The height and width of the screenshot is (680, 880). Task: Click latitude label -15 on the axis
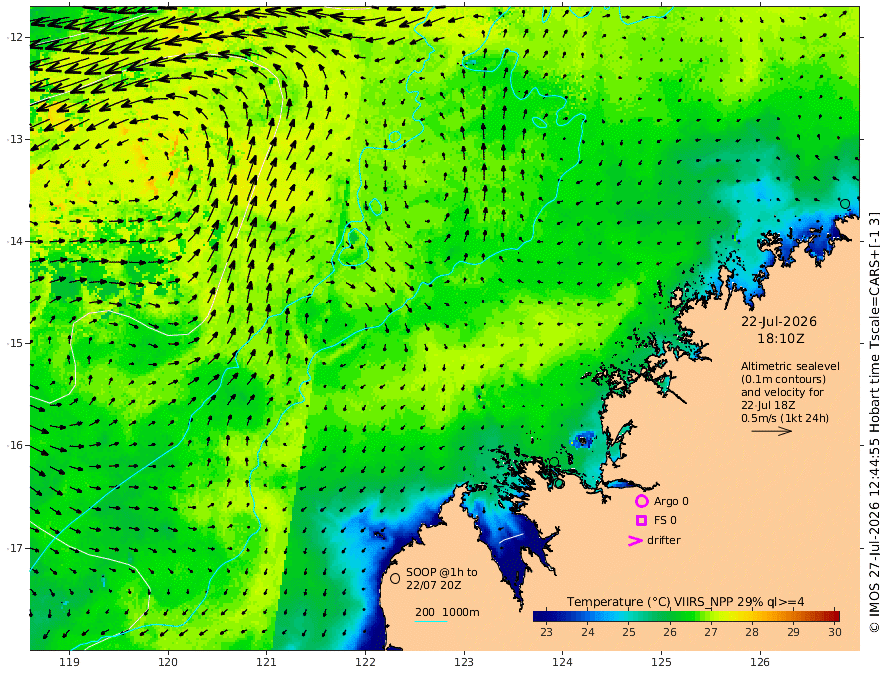point(15,343)
